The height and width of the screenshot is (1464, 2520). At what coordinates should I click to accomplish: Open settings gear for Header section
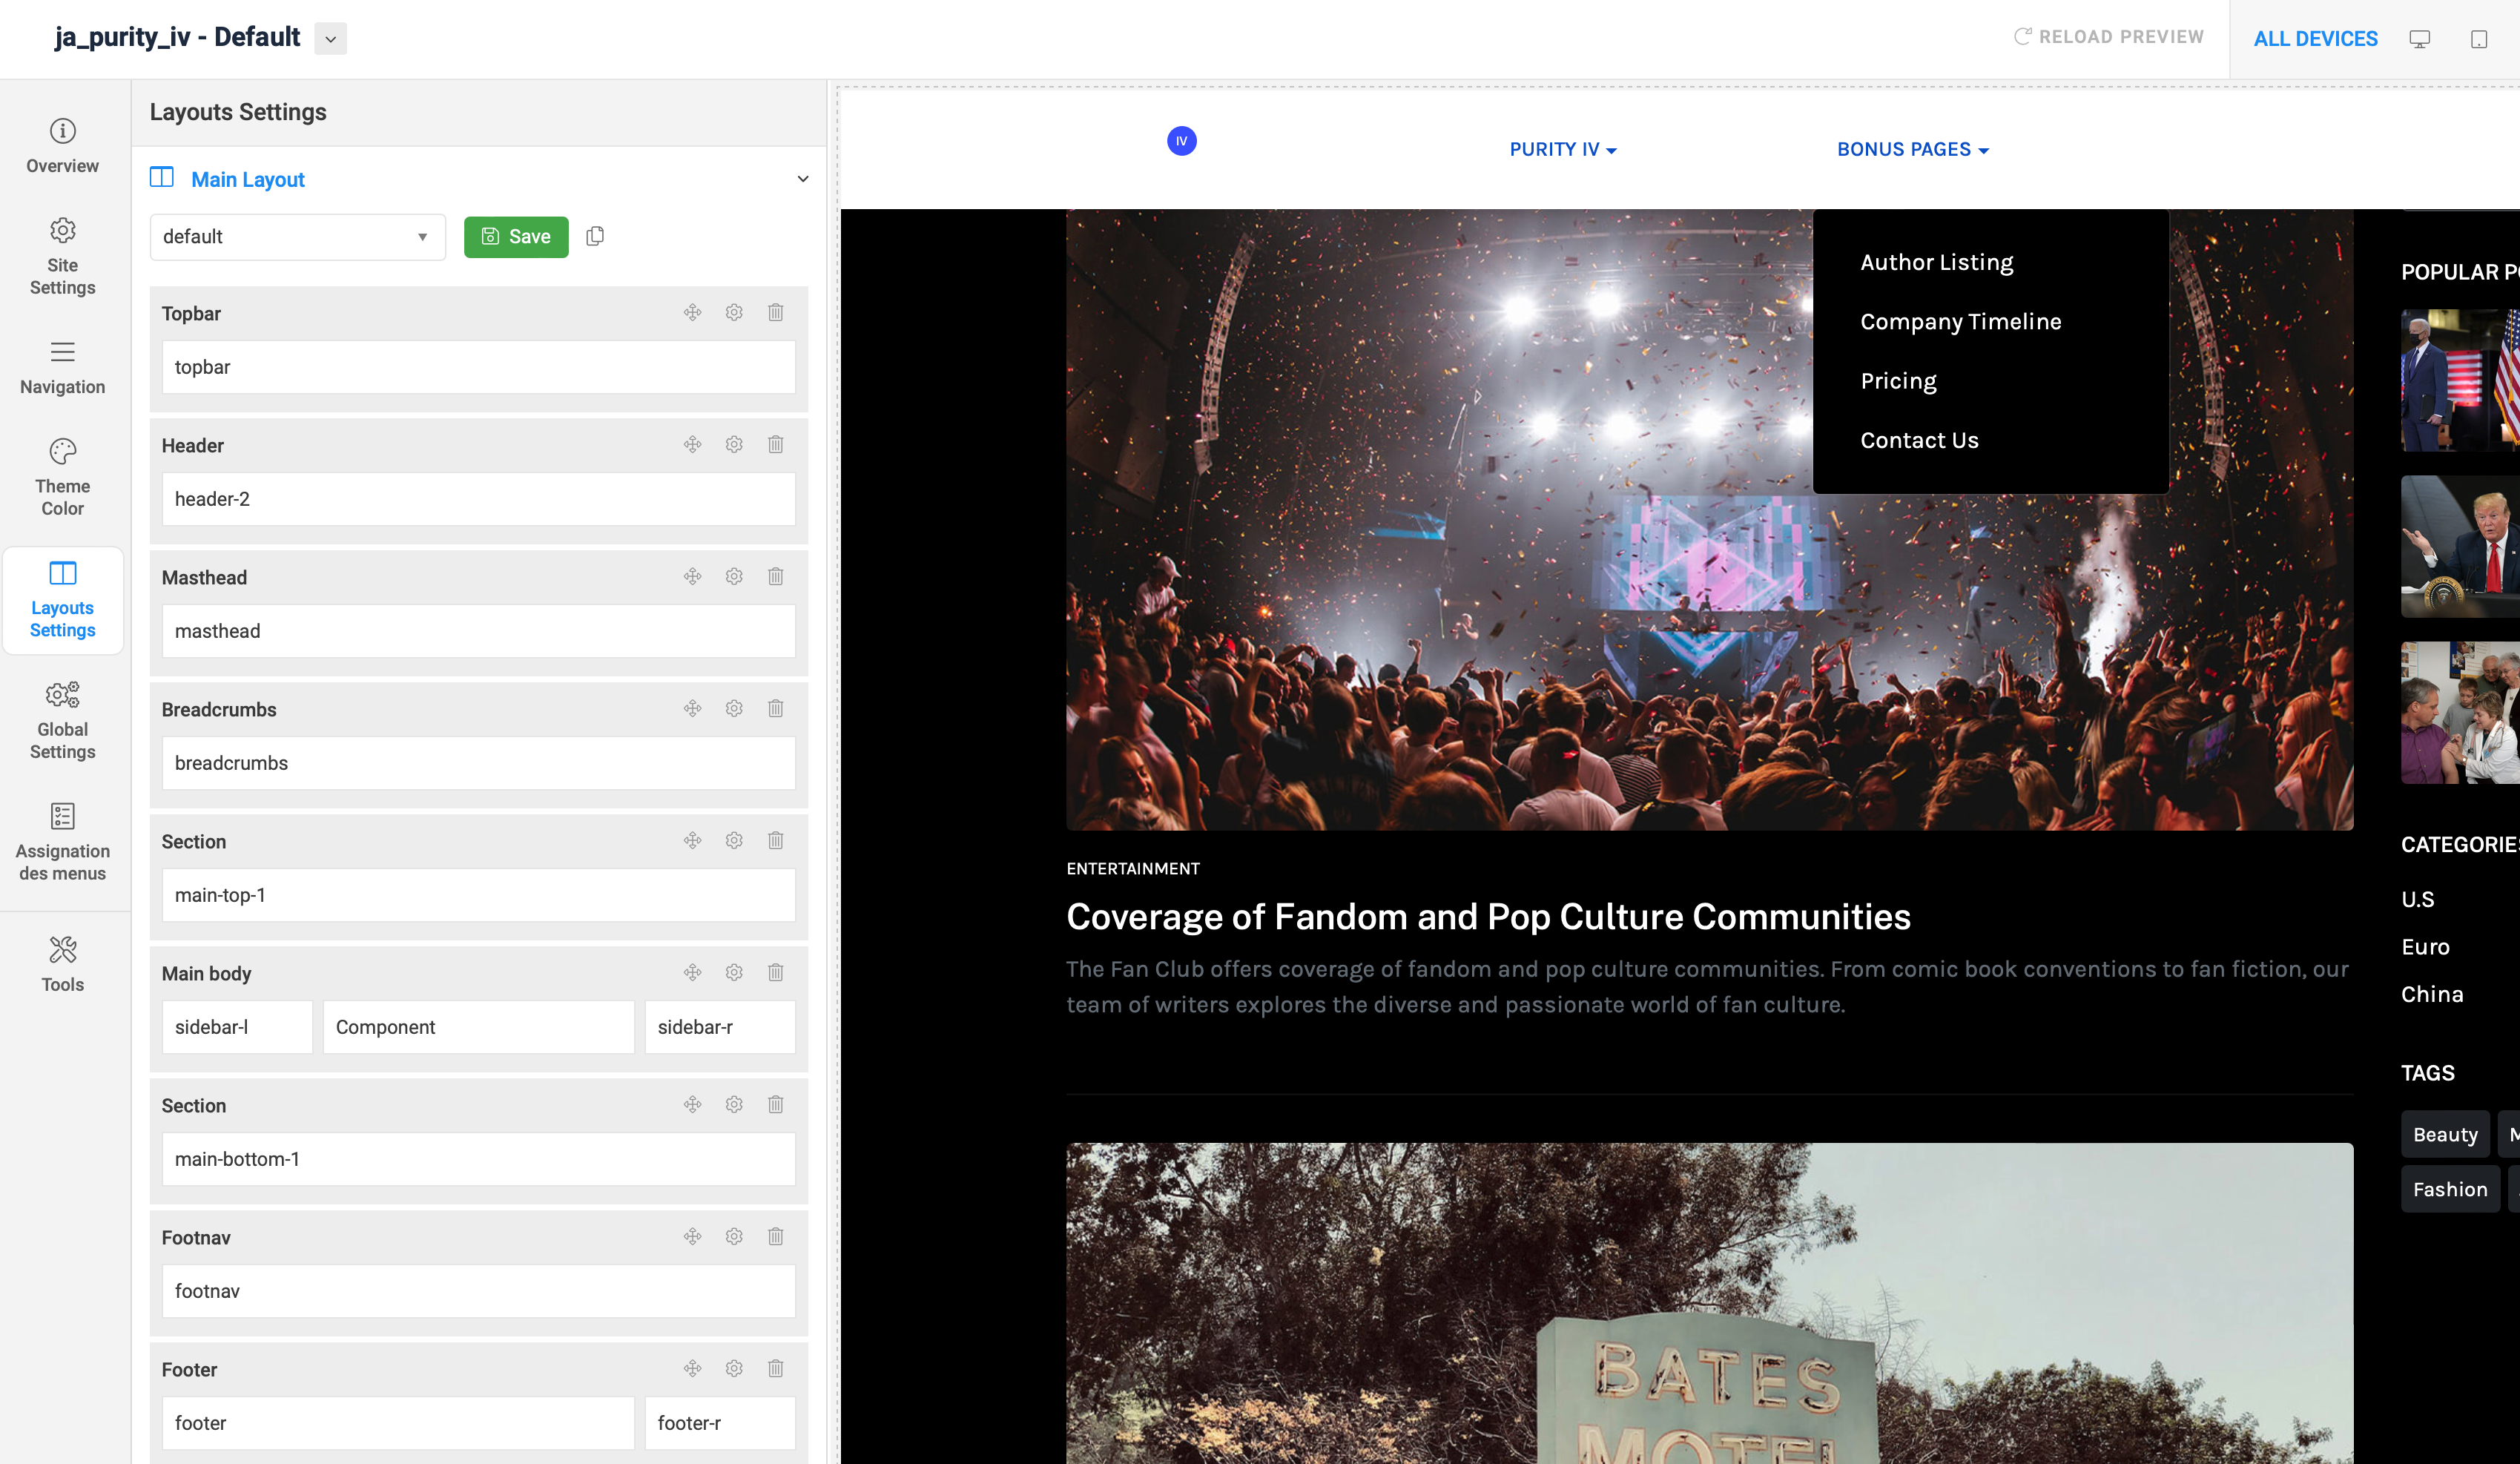coord(734,444)
